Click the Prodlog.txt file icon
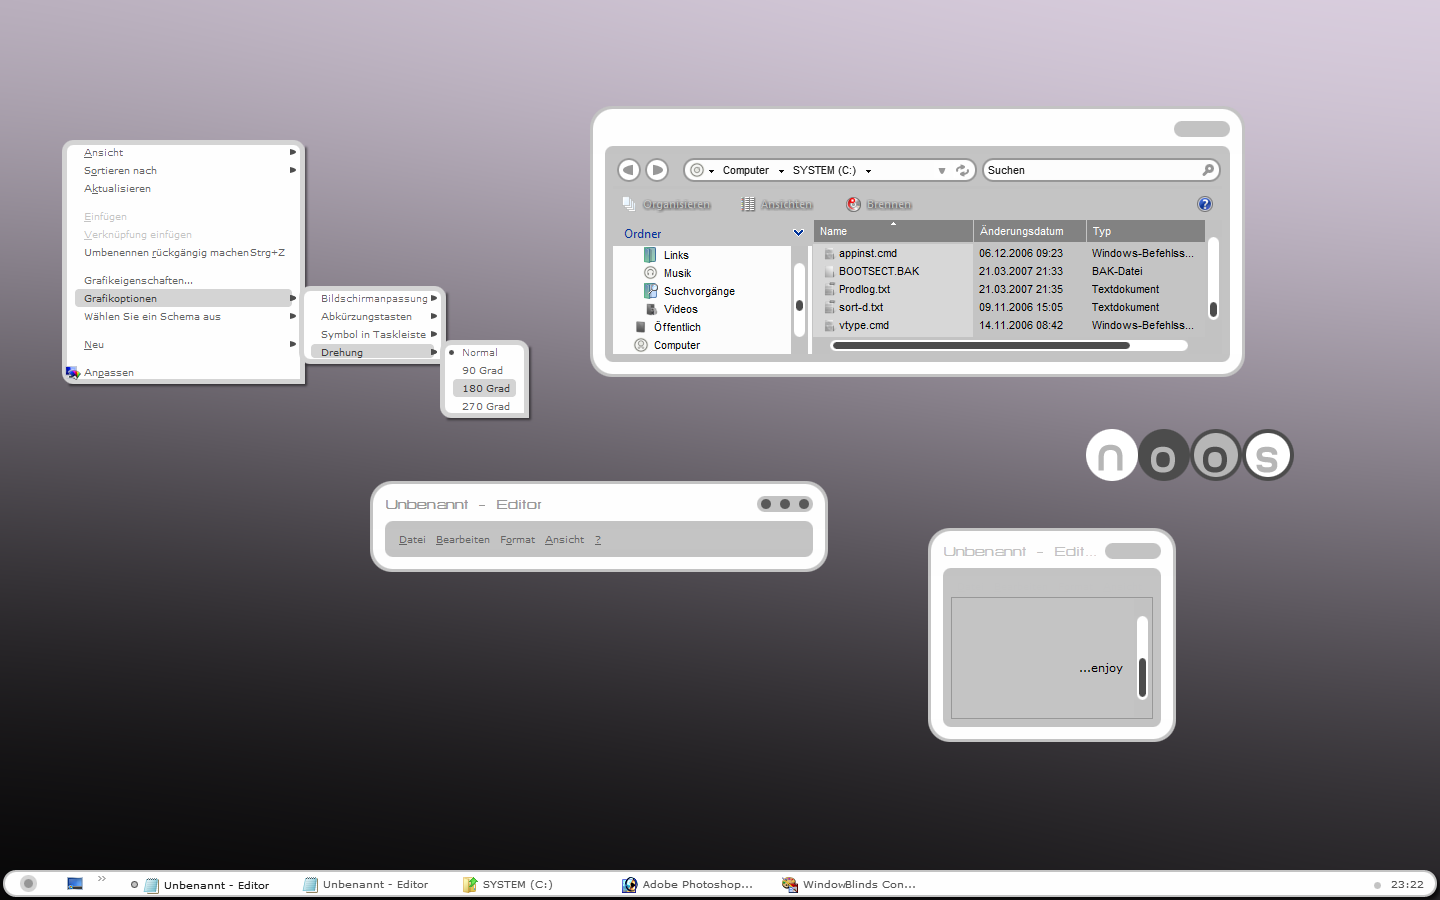The image size is (1440, 900). tap(829, 290)
